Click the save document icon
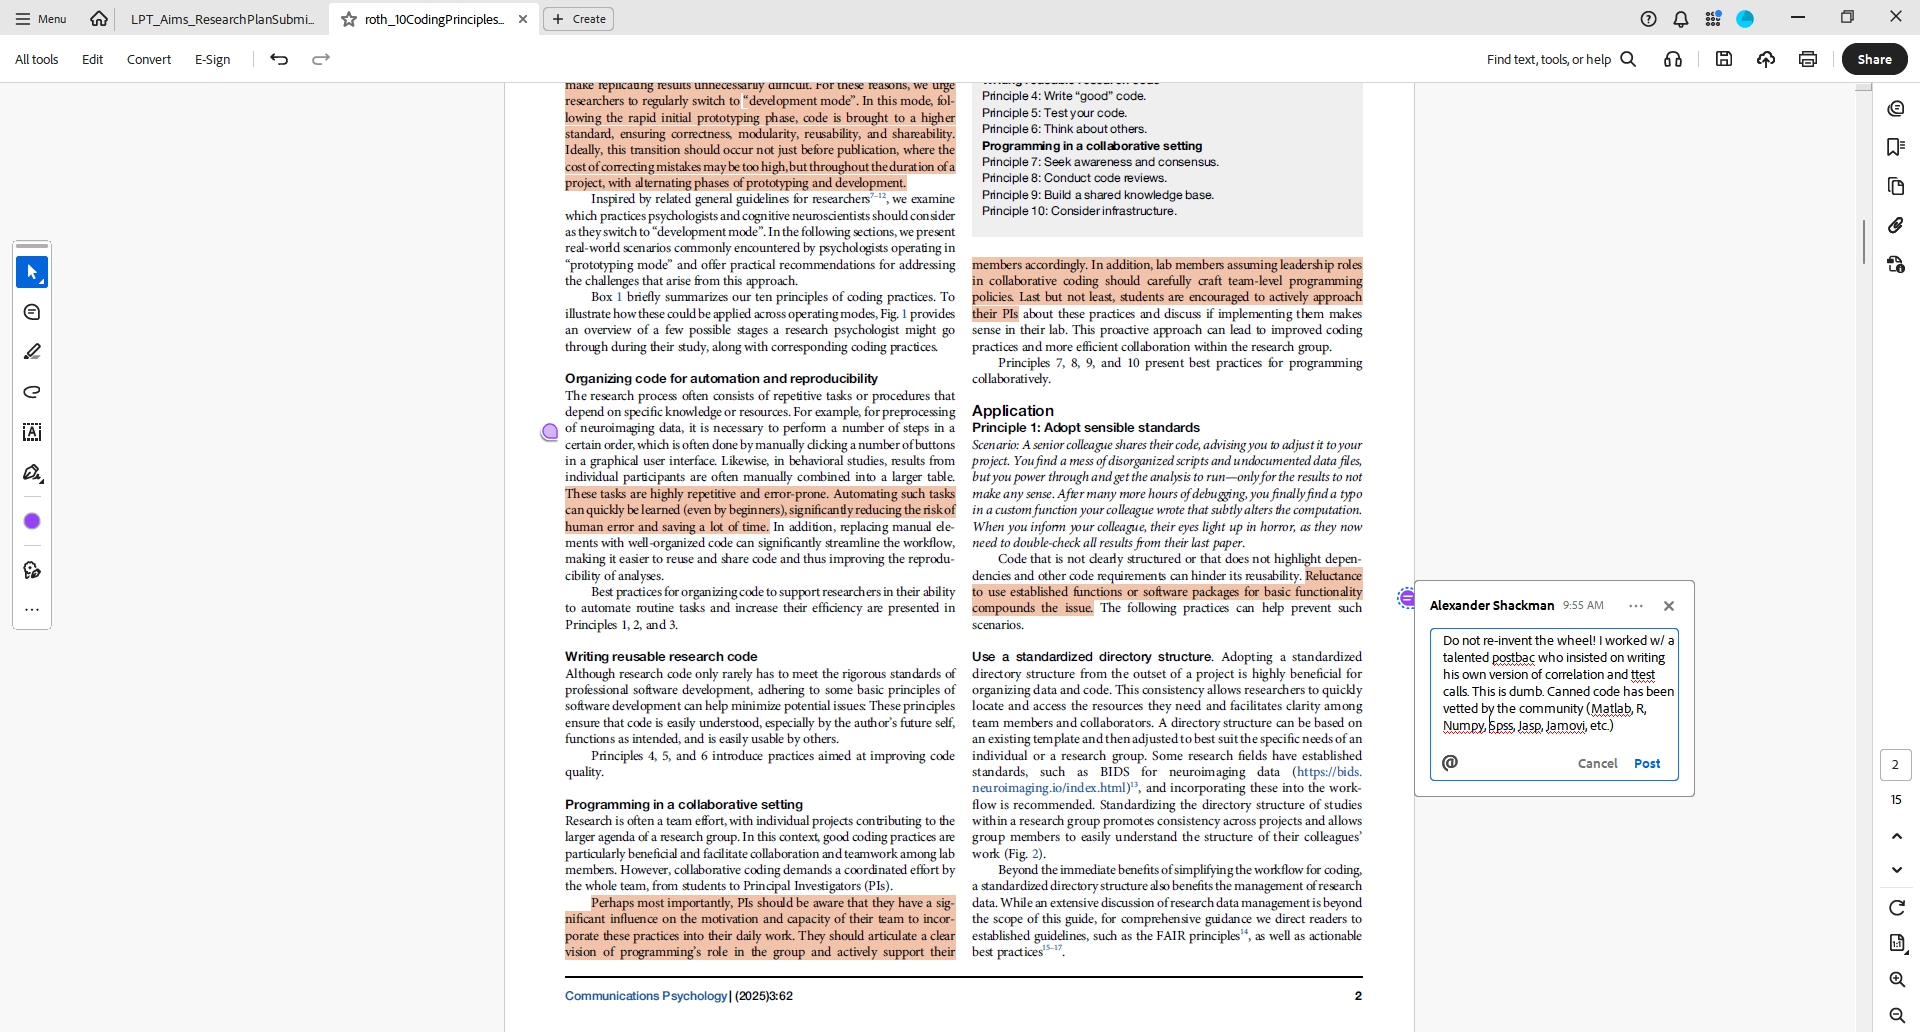 pos(1724,59)
